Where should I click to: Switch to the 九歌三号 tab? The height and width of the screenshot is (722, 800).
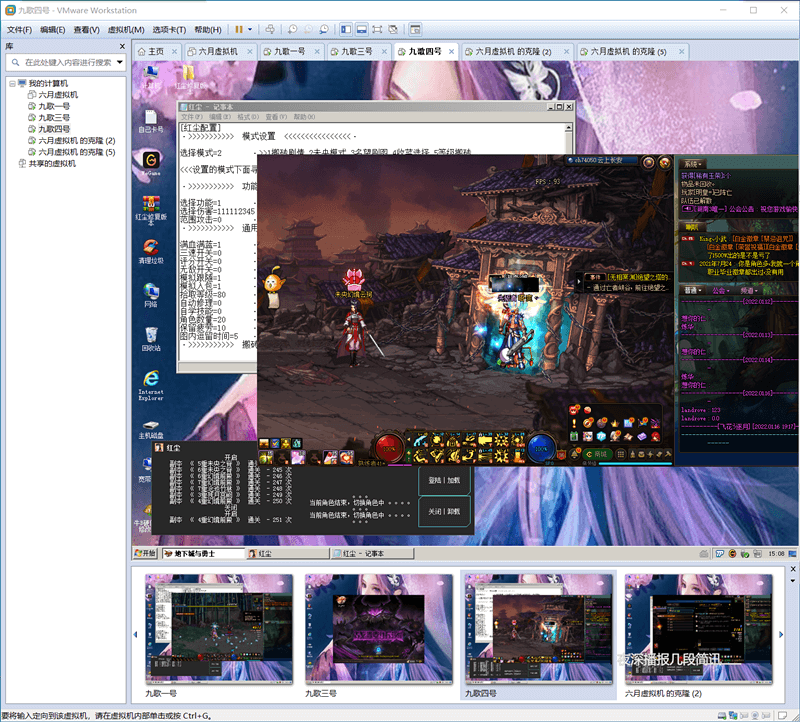coord(357,52)
